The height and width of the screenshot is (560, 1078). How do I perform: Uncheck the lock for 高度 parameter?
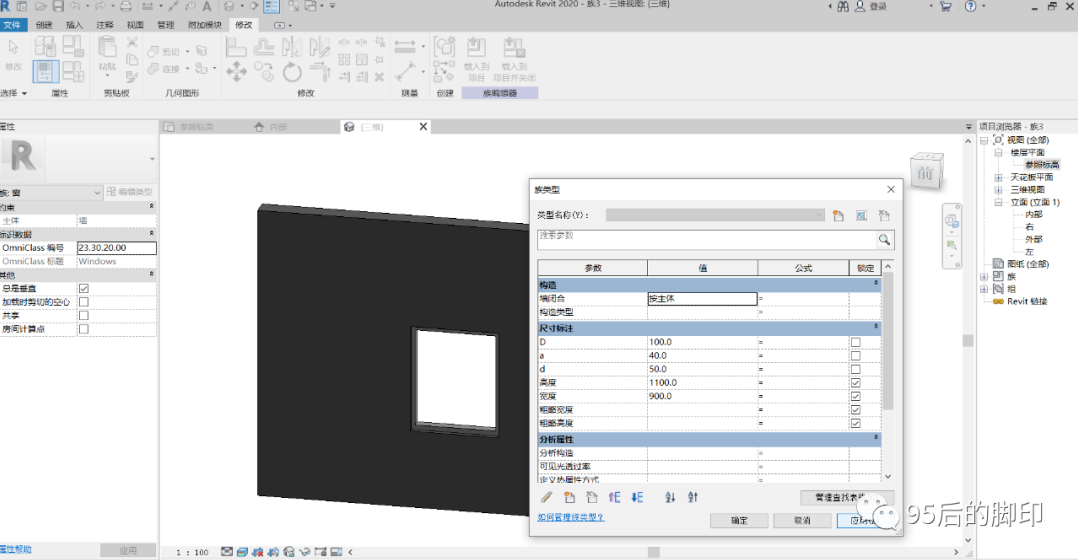[x=855, y=383]
